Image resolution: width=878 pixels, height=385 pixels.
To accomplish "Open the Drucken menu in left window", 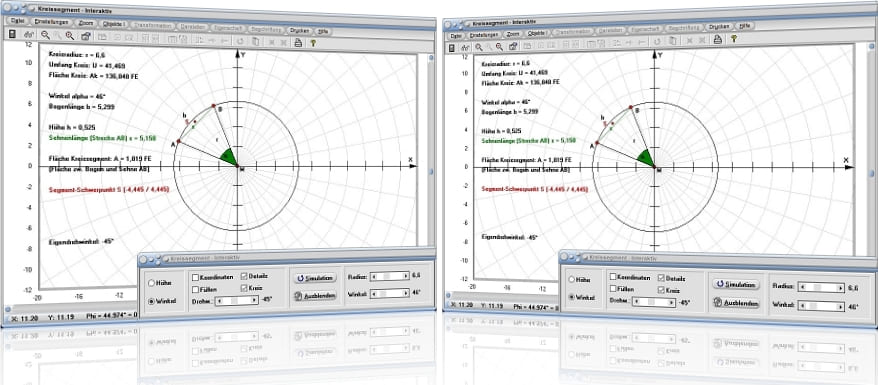I will click(x=299, y=30).
